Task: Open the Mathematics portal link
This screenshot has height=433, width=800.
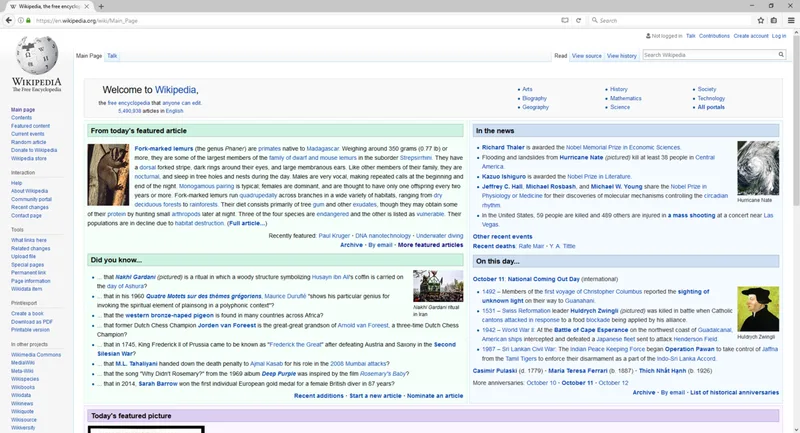Action: 626,98
